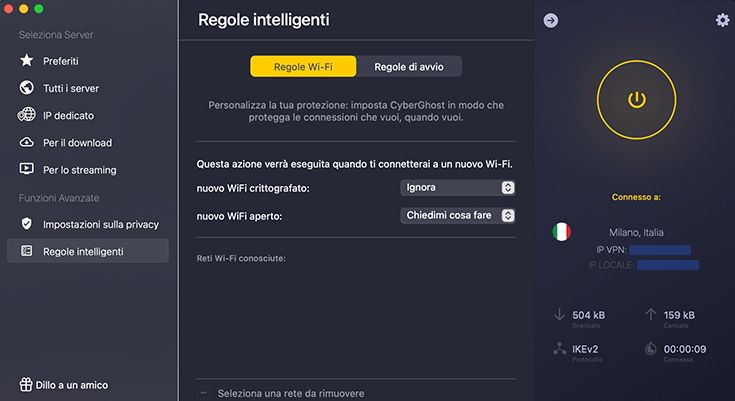Image resolution: width=735 pixels, height=401 pixels.
Task: Click Dillo a un amico link
Action: pyautogui.click(x=72, y=385)
